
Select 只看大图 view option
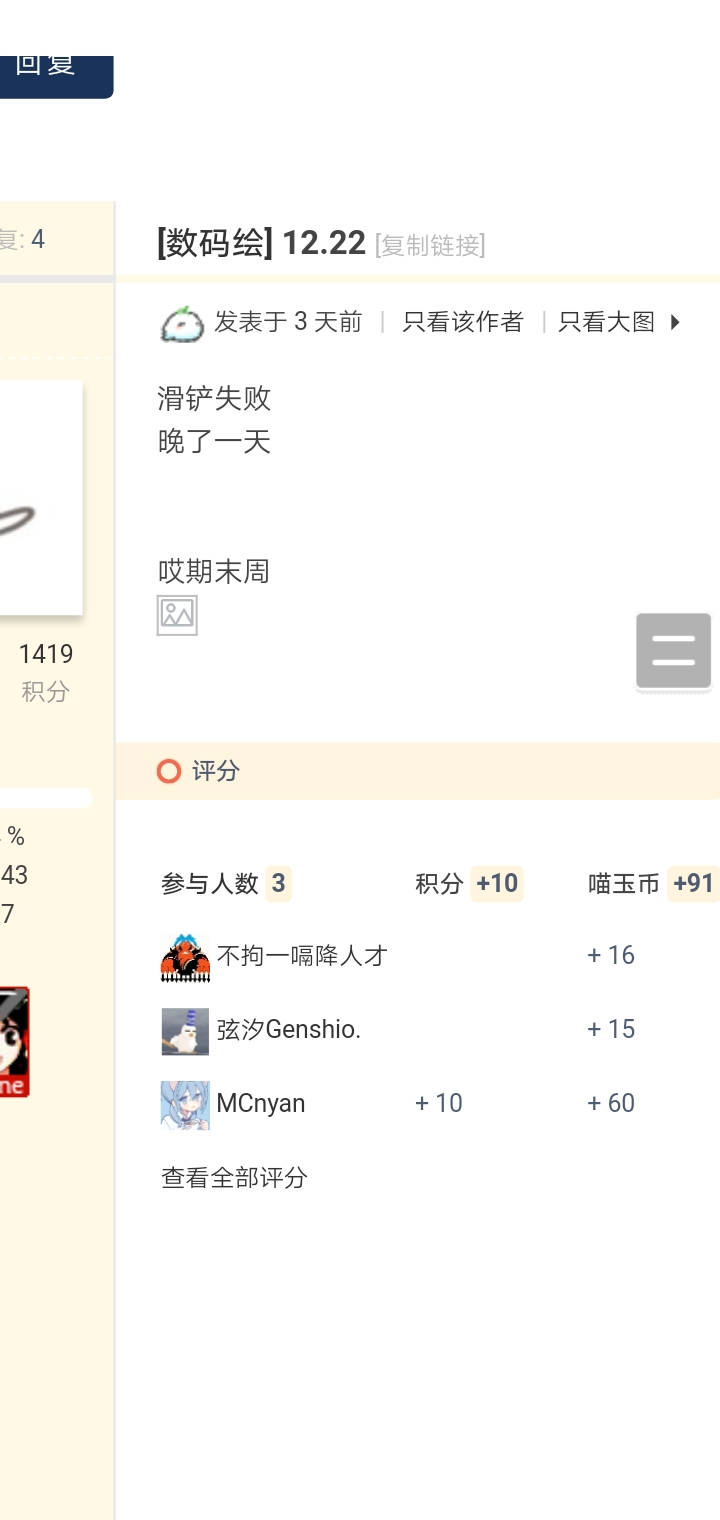pyautogui.click(x=606, y=321)
